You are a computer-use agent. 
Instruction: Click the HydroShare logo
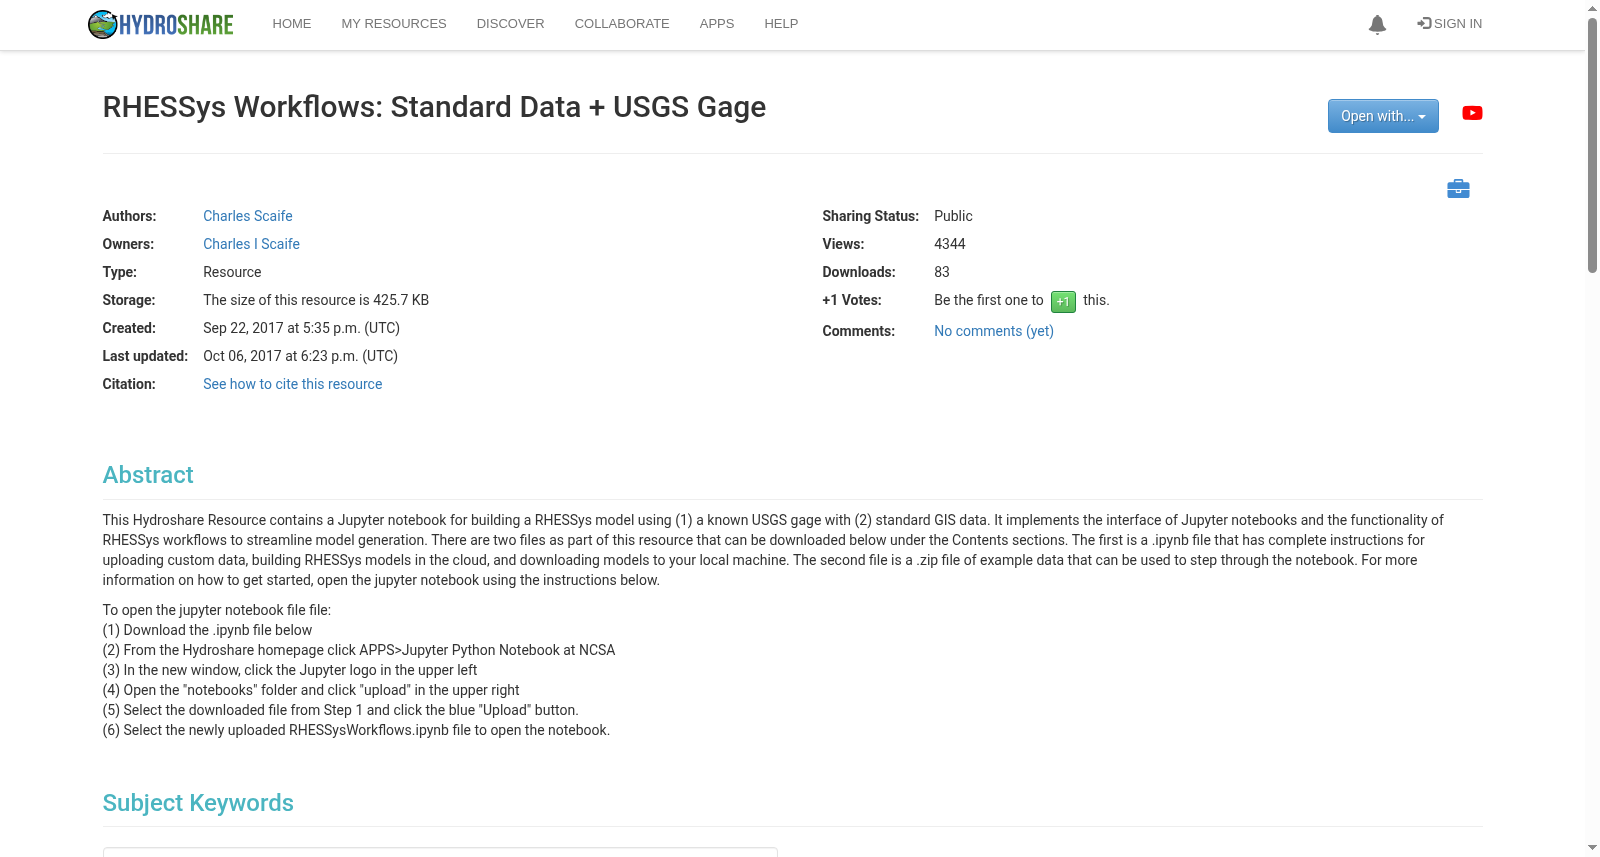[161, 24]
